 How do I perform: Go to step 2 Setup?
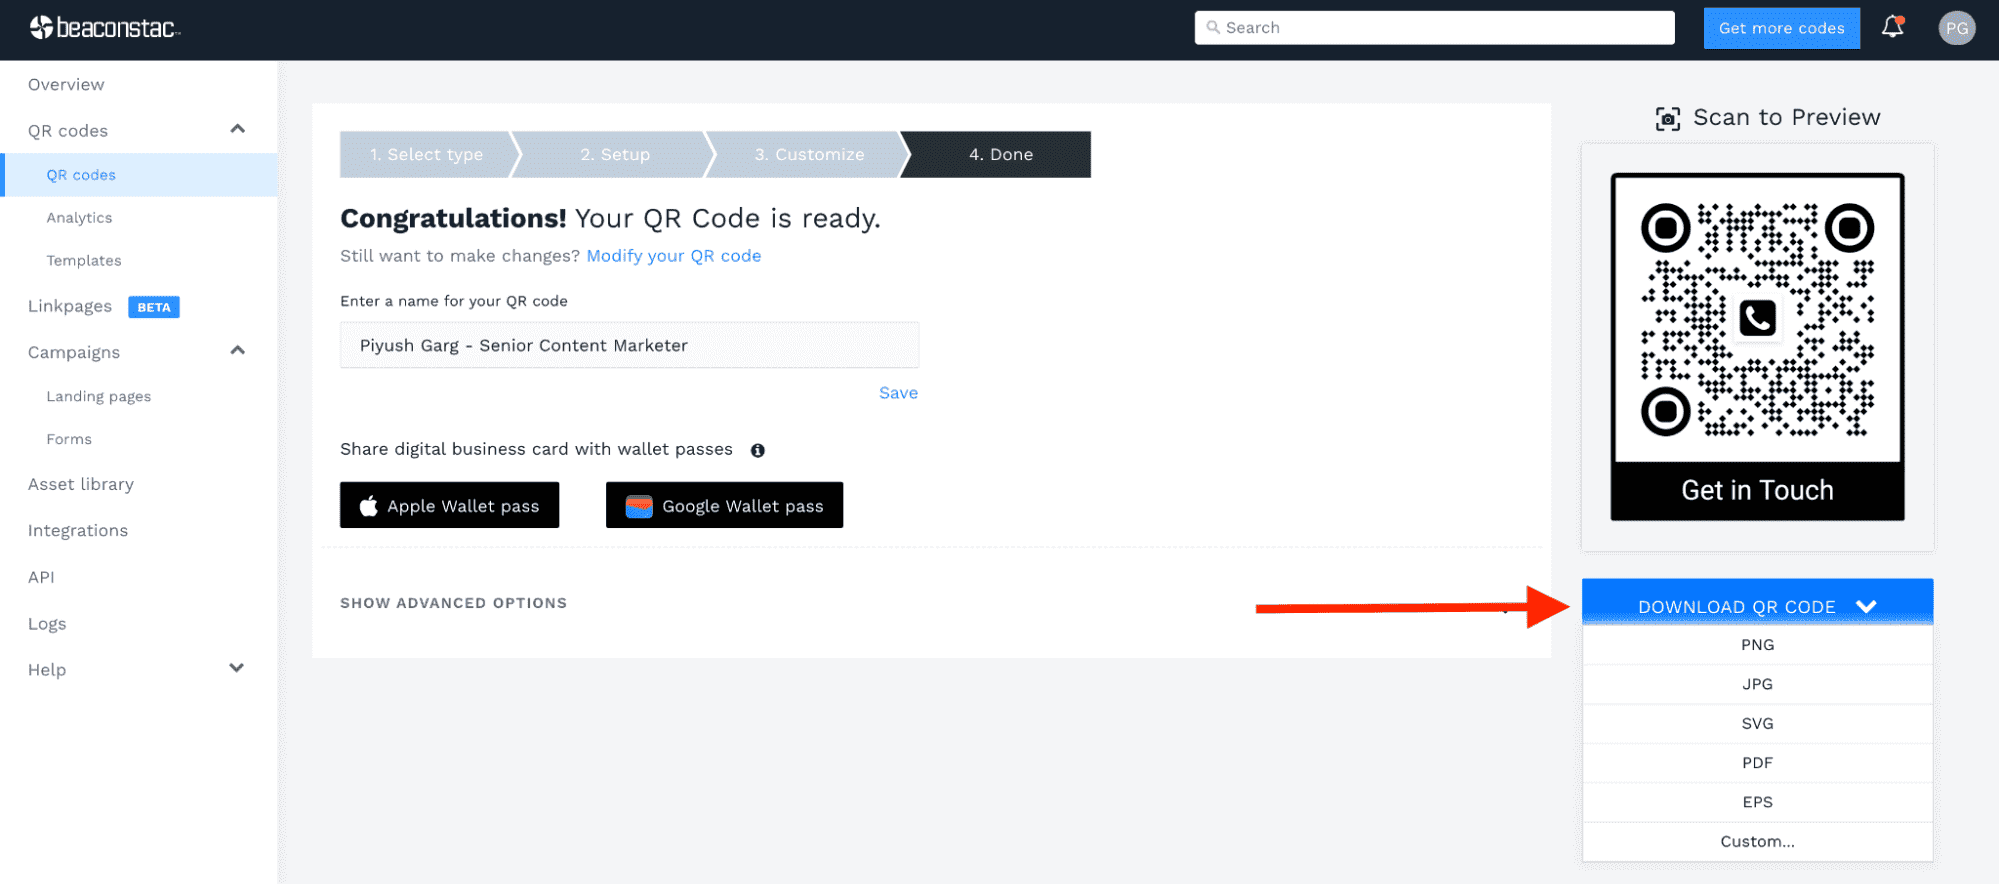point(615,154)
